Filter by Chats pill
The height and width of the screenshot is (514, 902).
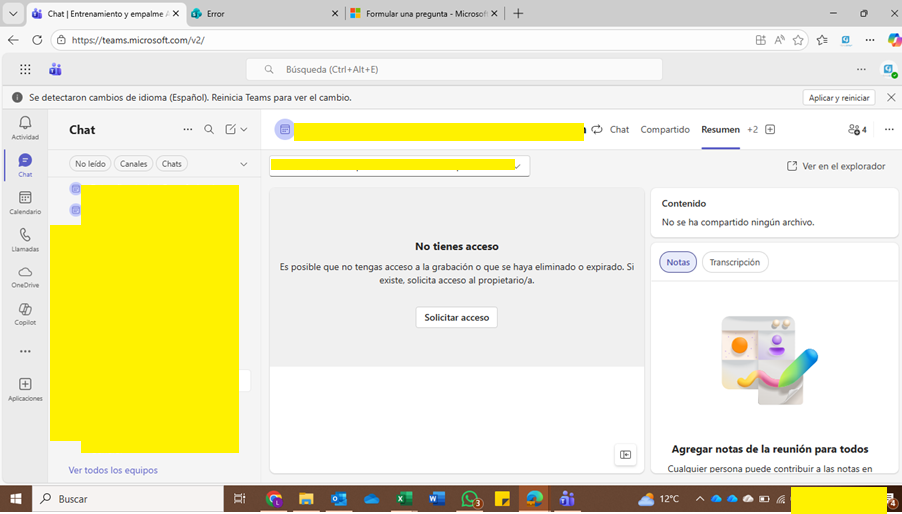171,164
